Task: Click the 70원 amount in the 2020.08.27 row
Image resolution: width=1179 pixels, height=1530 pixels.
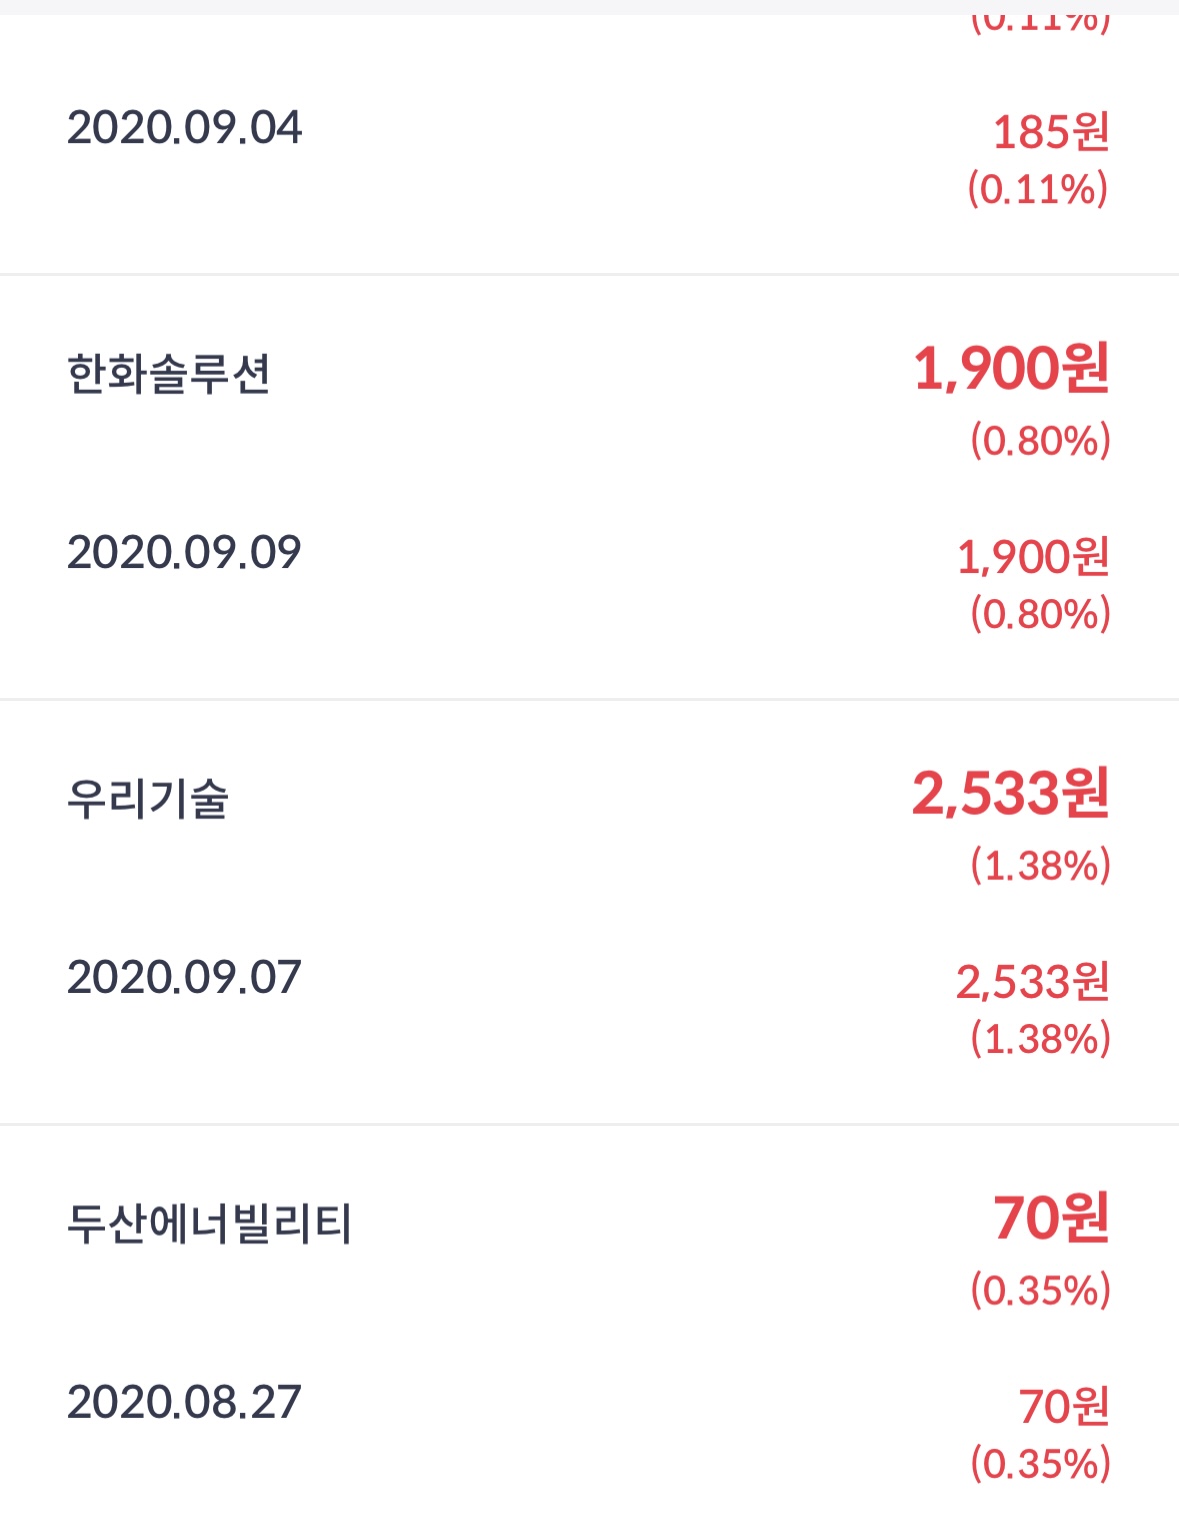Action: click(x=1064, y=1407)
